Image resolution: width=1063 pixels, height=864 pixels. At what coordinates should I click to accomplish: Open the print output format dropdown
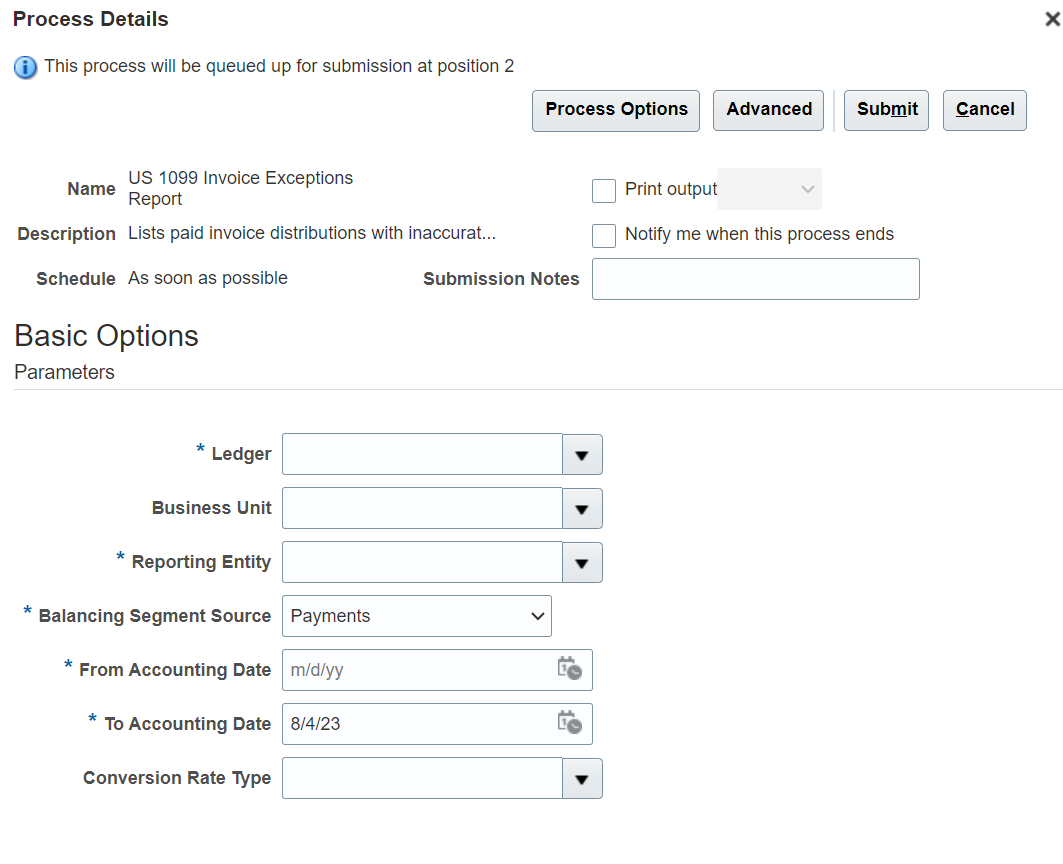(770, 189)
